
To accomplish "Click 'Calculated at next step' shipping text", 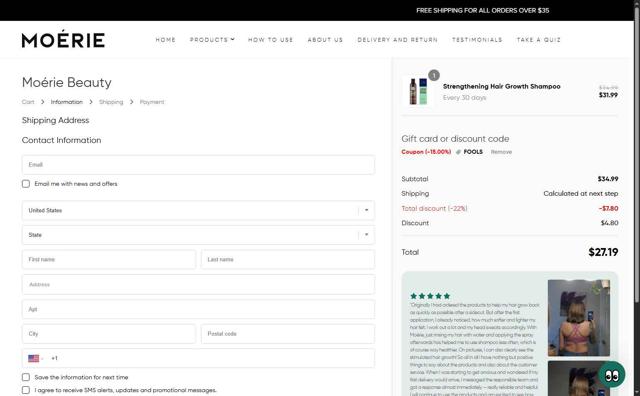I will tap(581, 194).
